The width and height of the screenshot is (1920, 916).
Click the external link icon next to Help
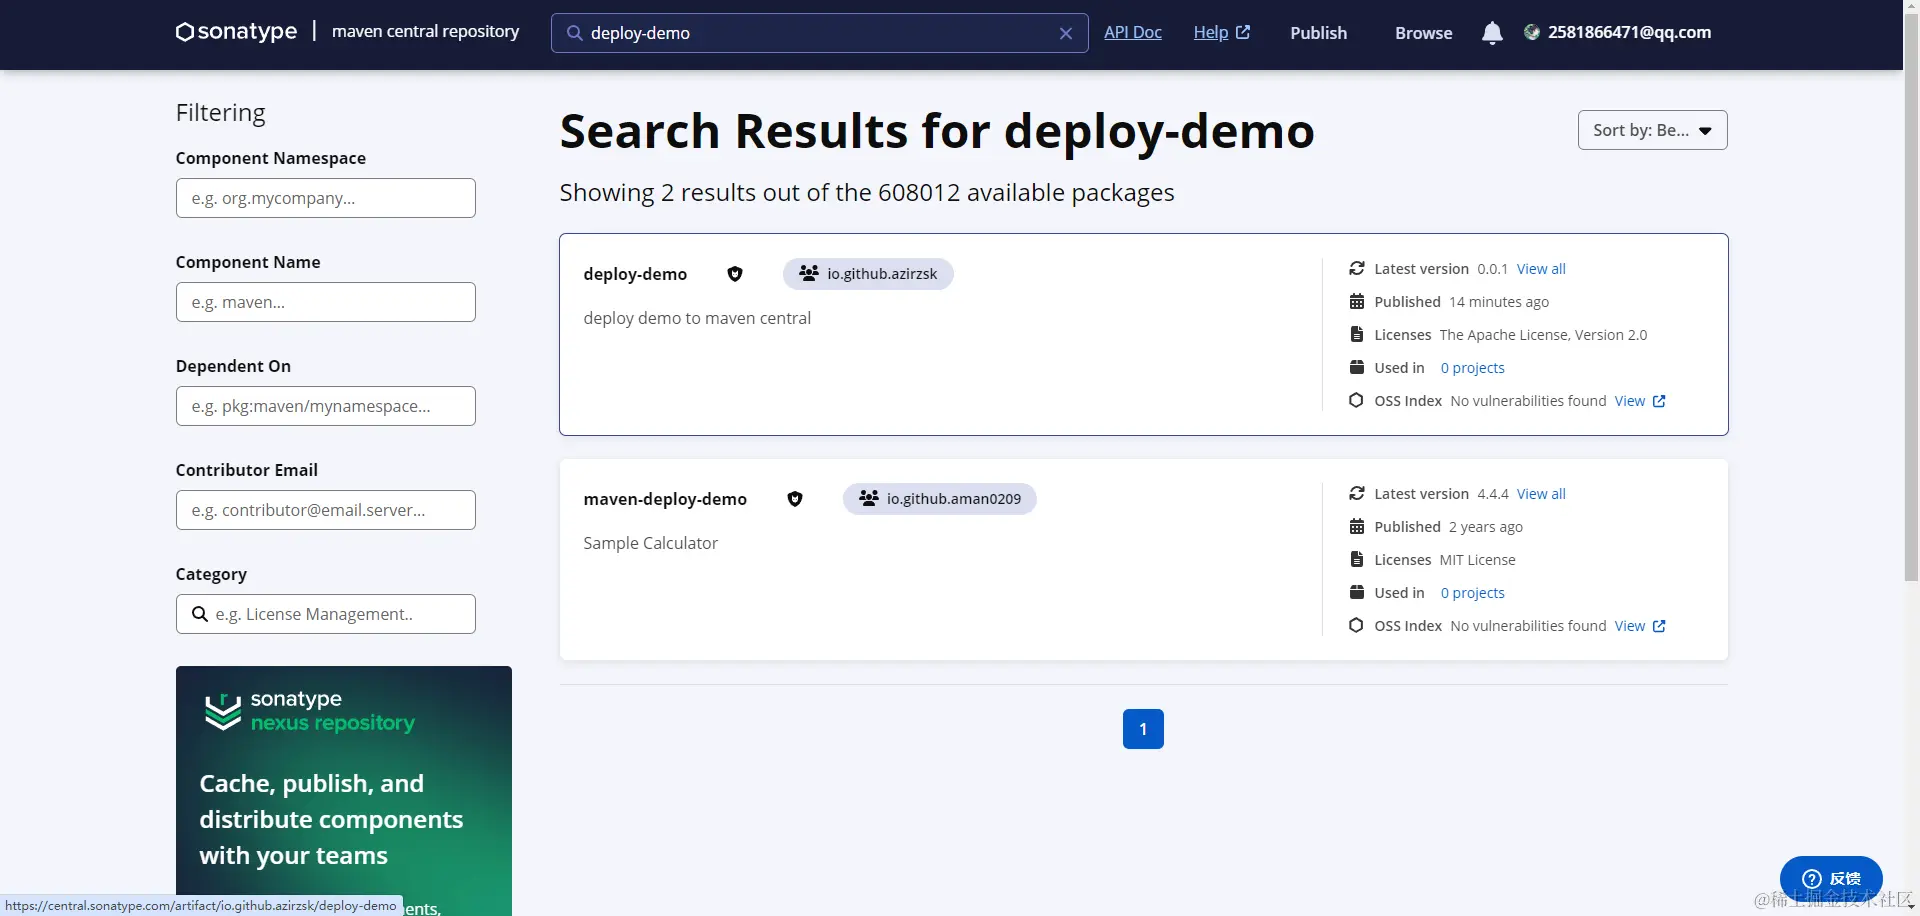click(x=1243, y=32)
